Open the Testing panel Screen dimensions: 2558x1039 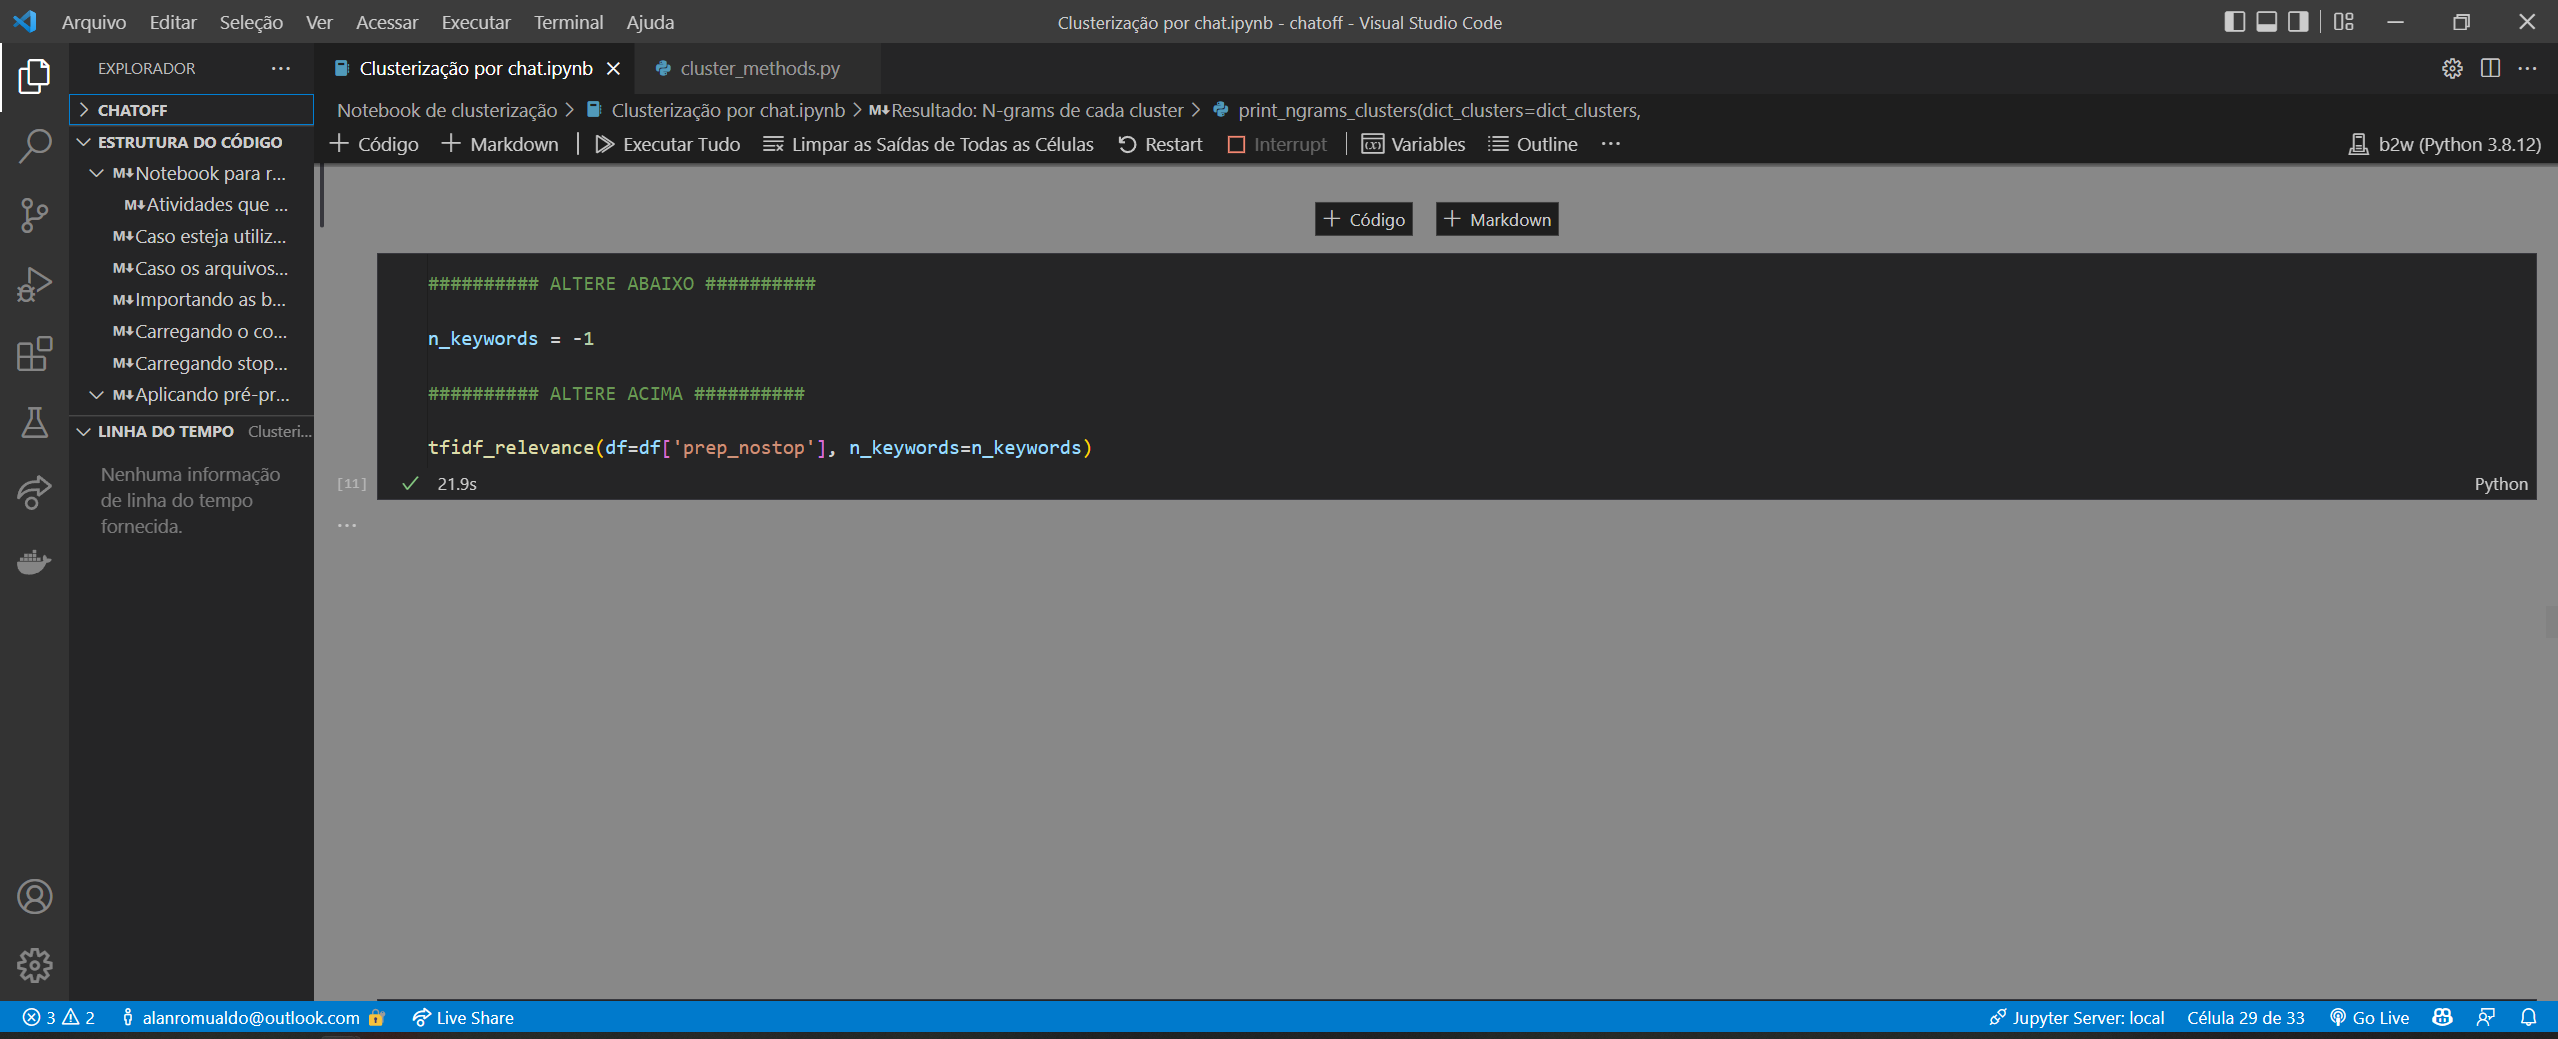pyautogui.click(x=35, y=424)
